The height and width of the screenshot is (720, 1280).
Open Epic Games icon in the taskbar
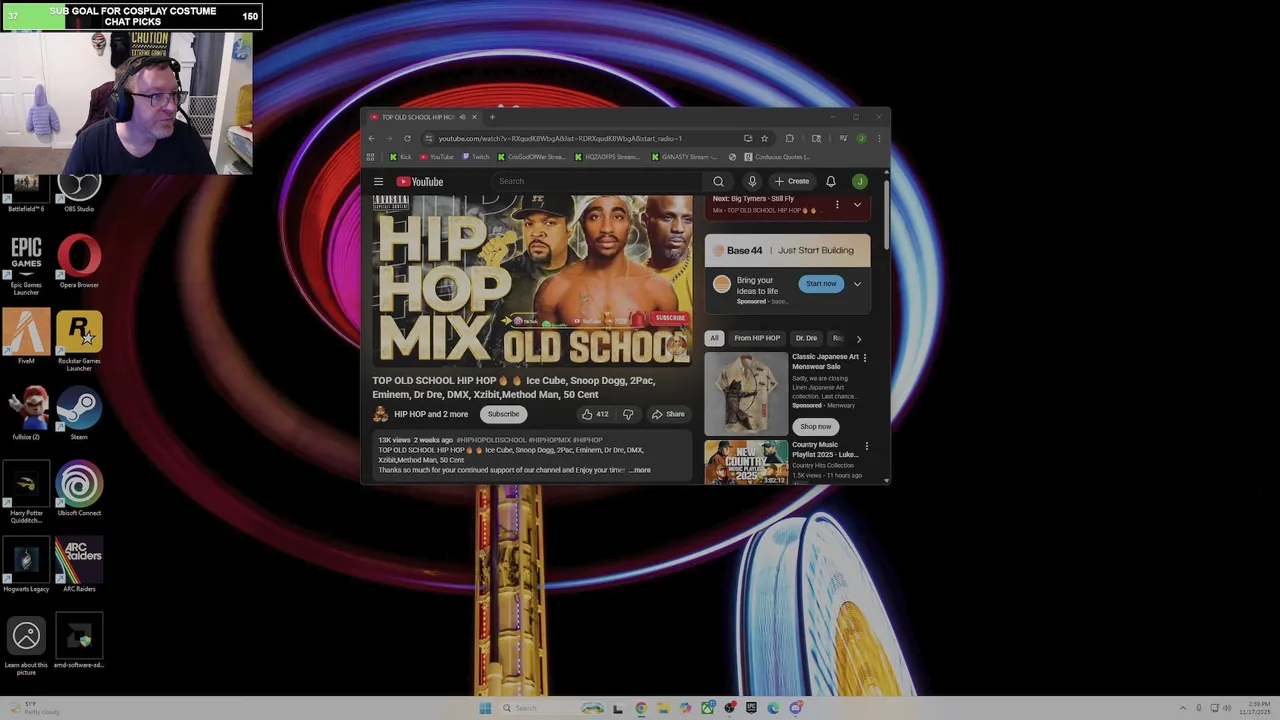click(x=751, y=708)
